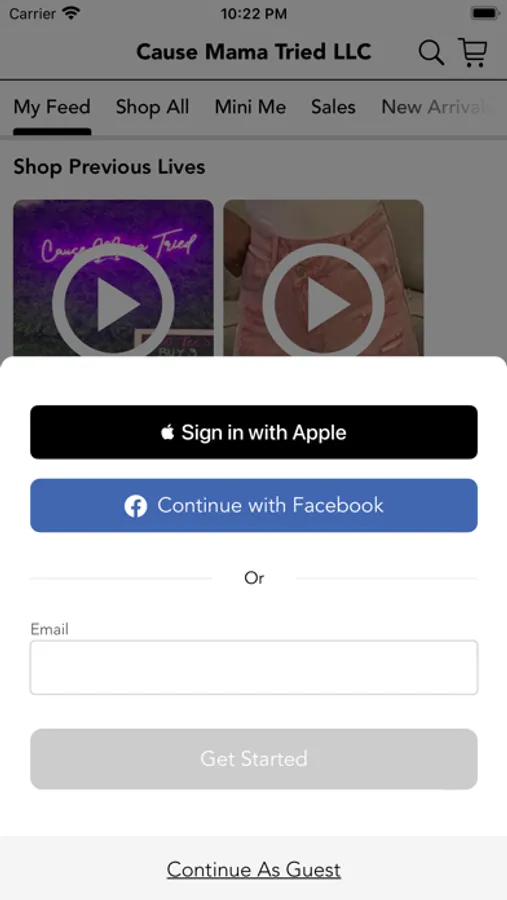507x900 pixels.
Task: Focus the Email input field
Action: click(254, 668)
